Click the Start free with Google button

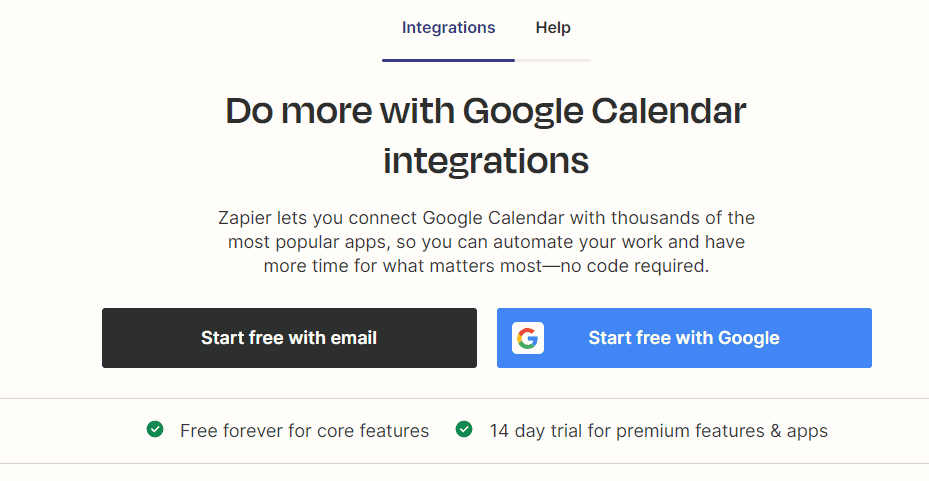pos(684,338)
